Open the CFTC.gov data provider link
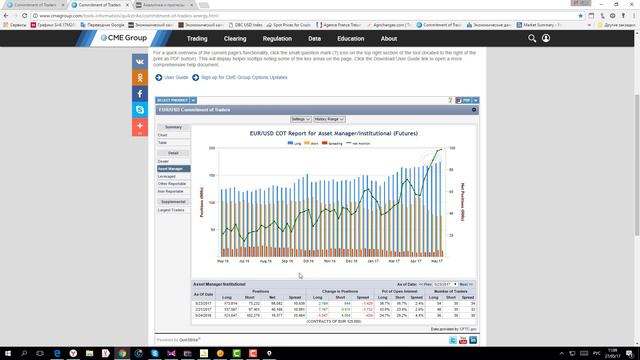 point(468,329)
